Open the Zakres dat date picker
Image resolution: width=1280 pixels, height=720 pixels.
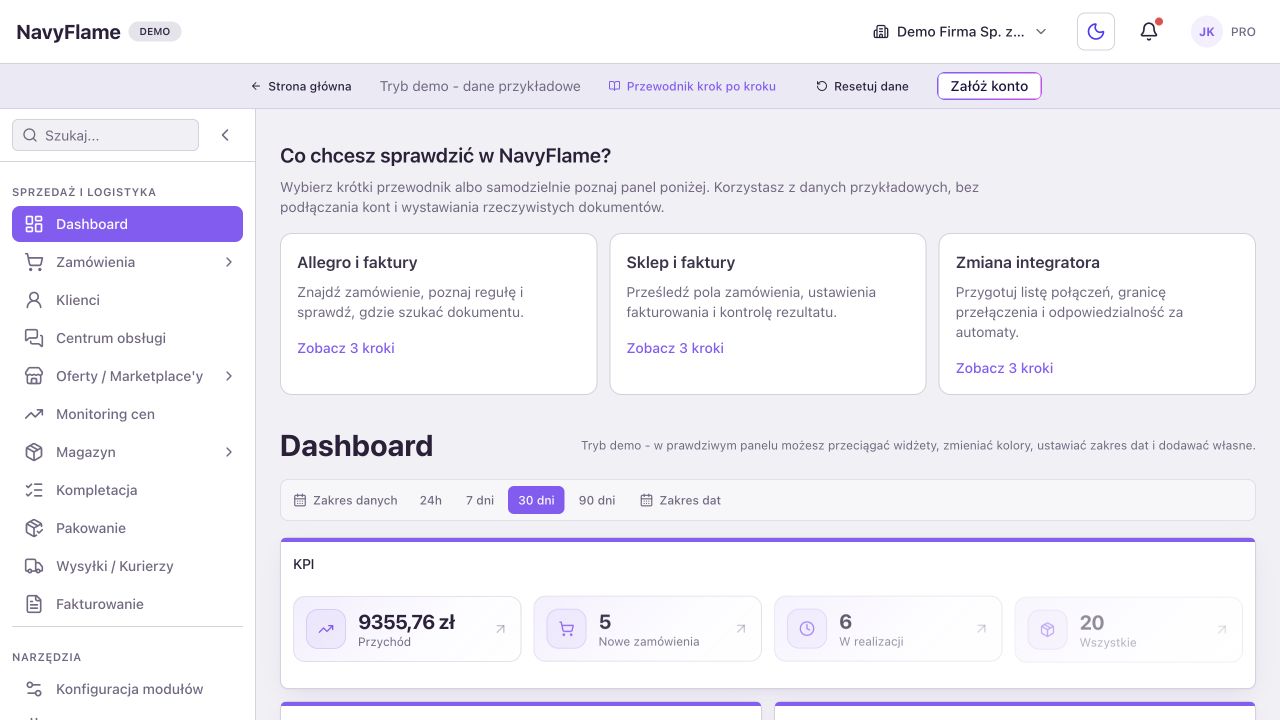(x=680, y=500)
